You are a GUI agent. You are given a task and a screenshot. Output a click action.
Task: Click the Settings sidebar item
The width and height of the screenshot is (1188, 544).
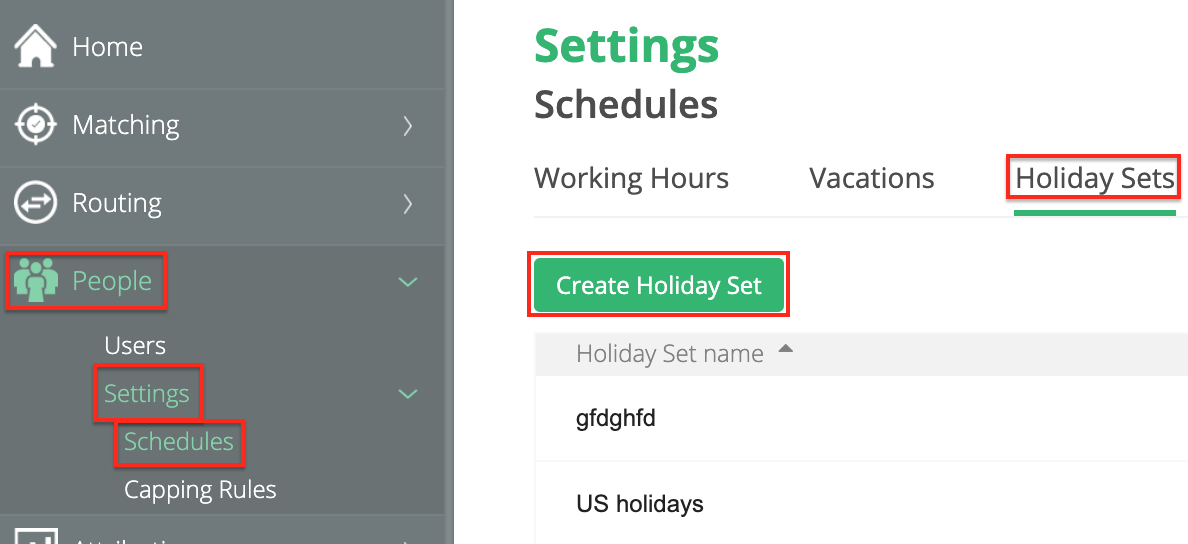(x=147, y=394)
